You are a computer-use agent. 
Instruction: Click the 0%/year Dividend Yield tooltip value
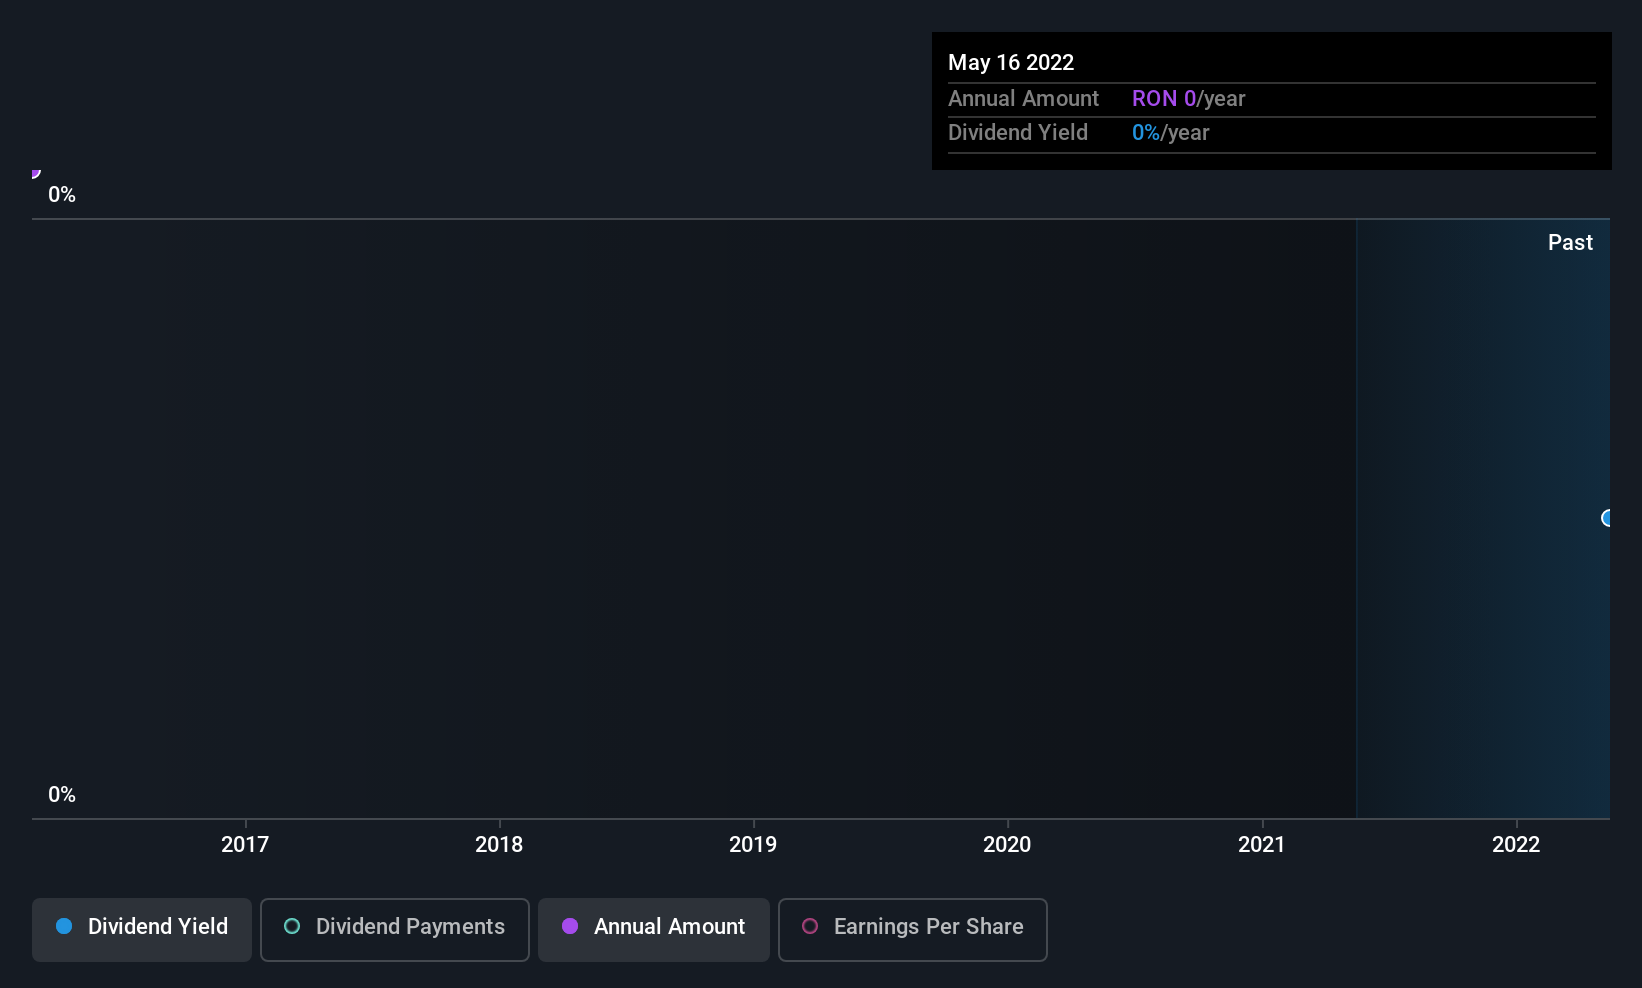pos(1170,133)
